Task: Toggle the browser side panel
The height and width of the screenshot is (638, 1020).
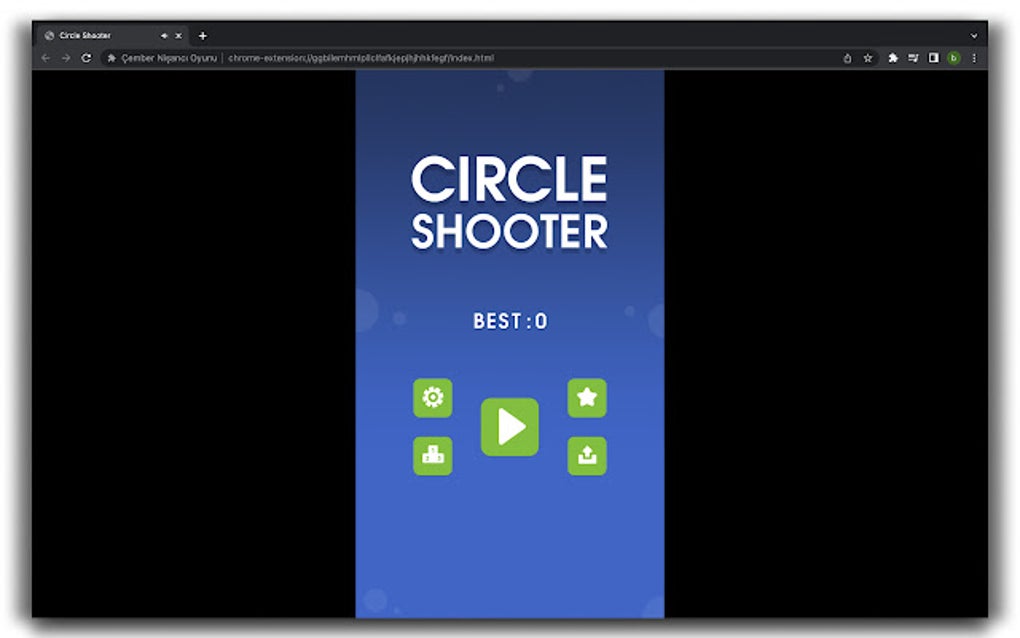Action: (x=933, y=58)
